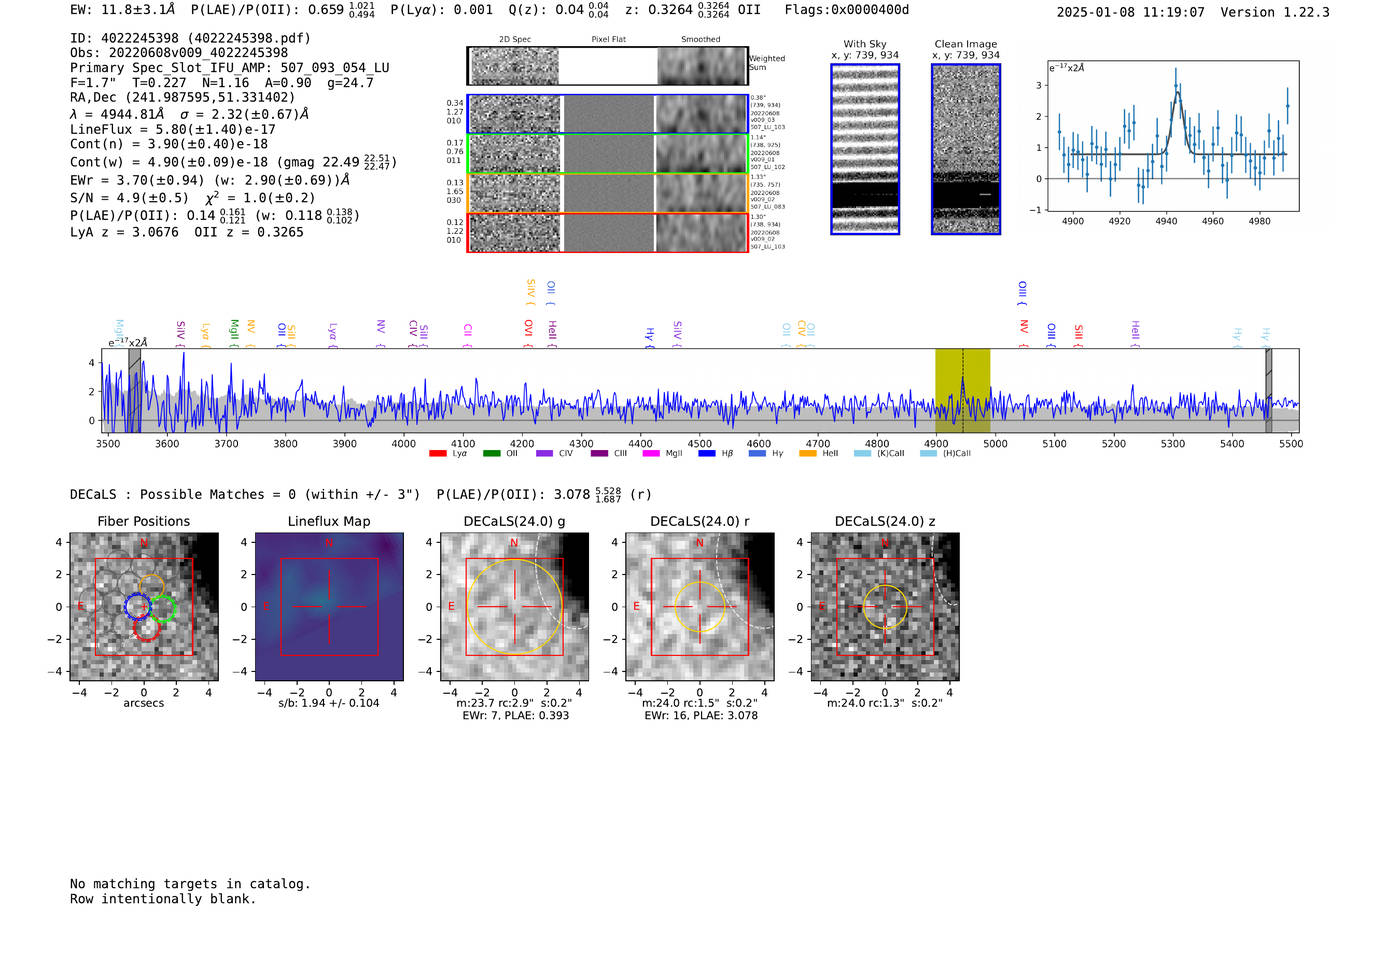
Task: Click the RA,Dec coordinates line
Action: coord(183,97)
